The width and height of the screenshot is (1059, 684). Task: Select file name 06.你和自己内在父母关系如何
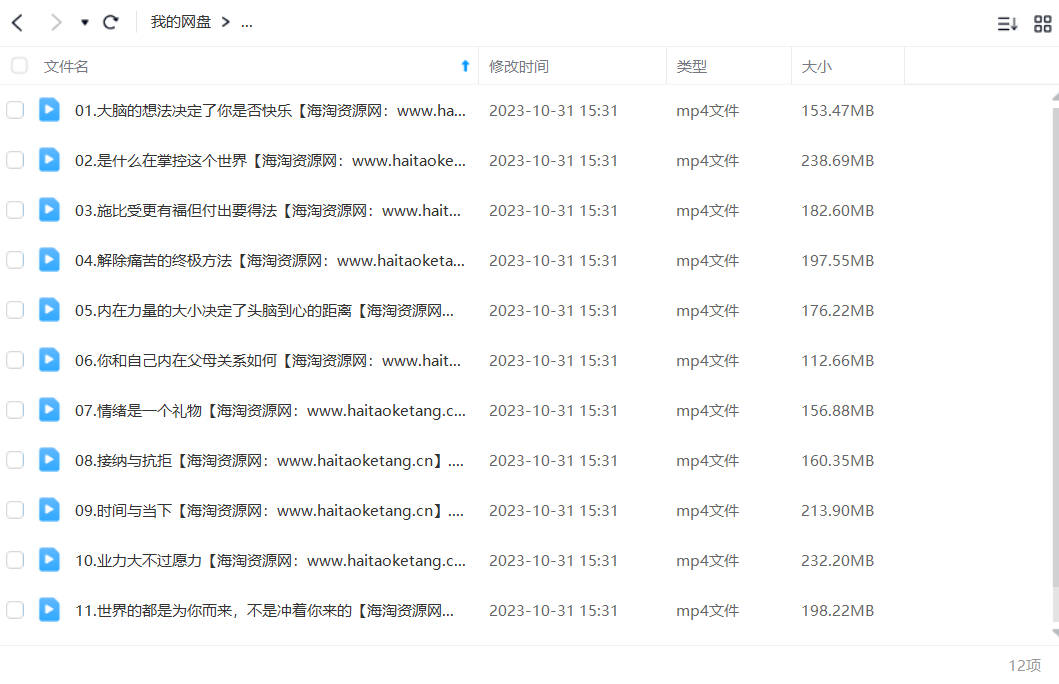(x=268, y=361)
